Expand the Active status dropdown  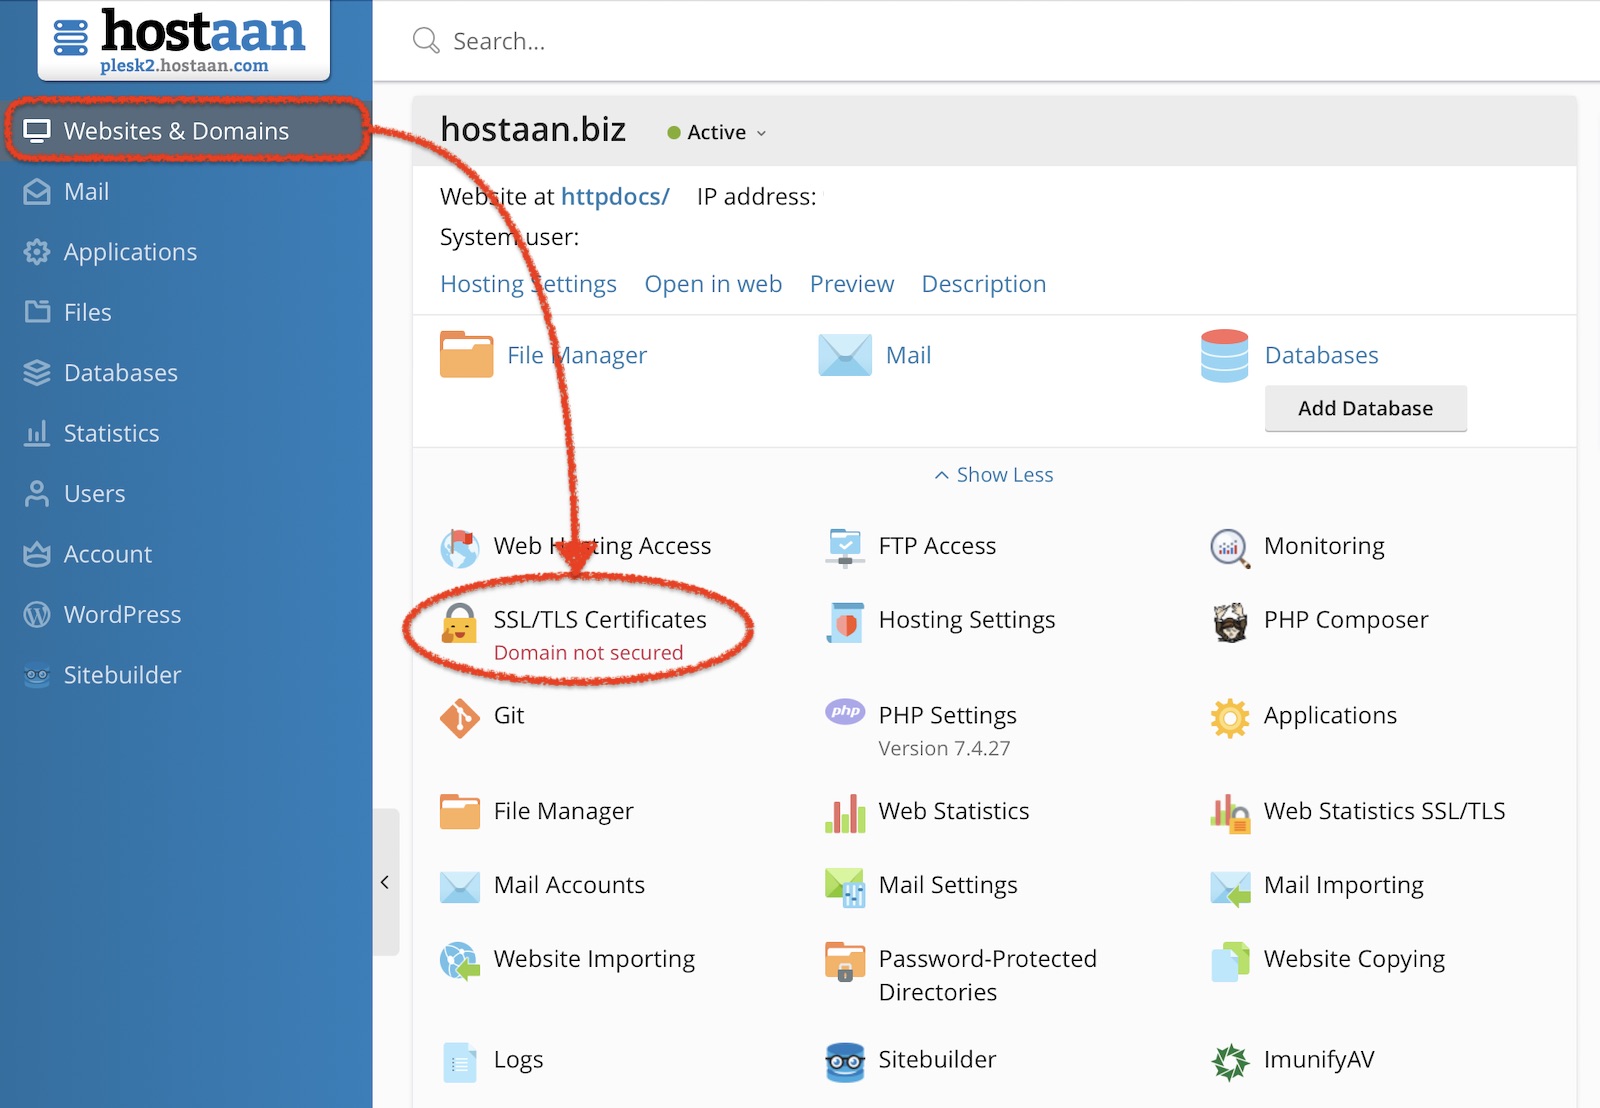[x=717, y=133]
